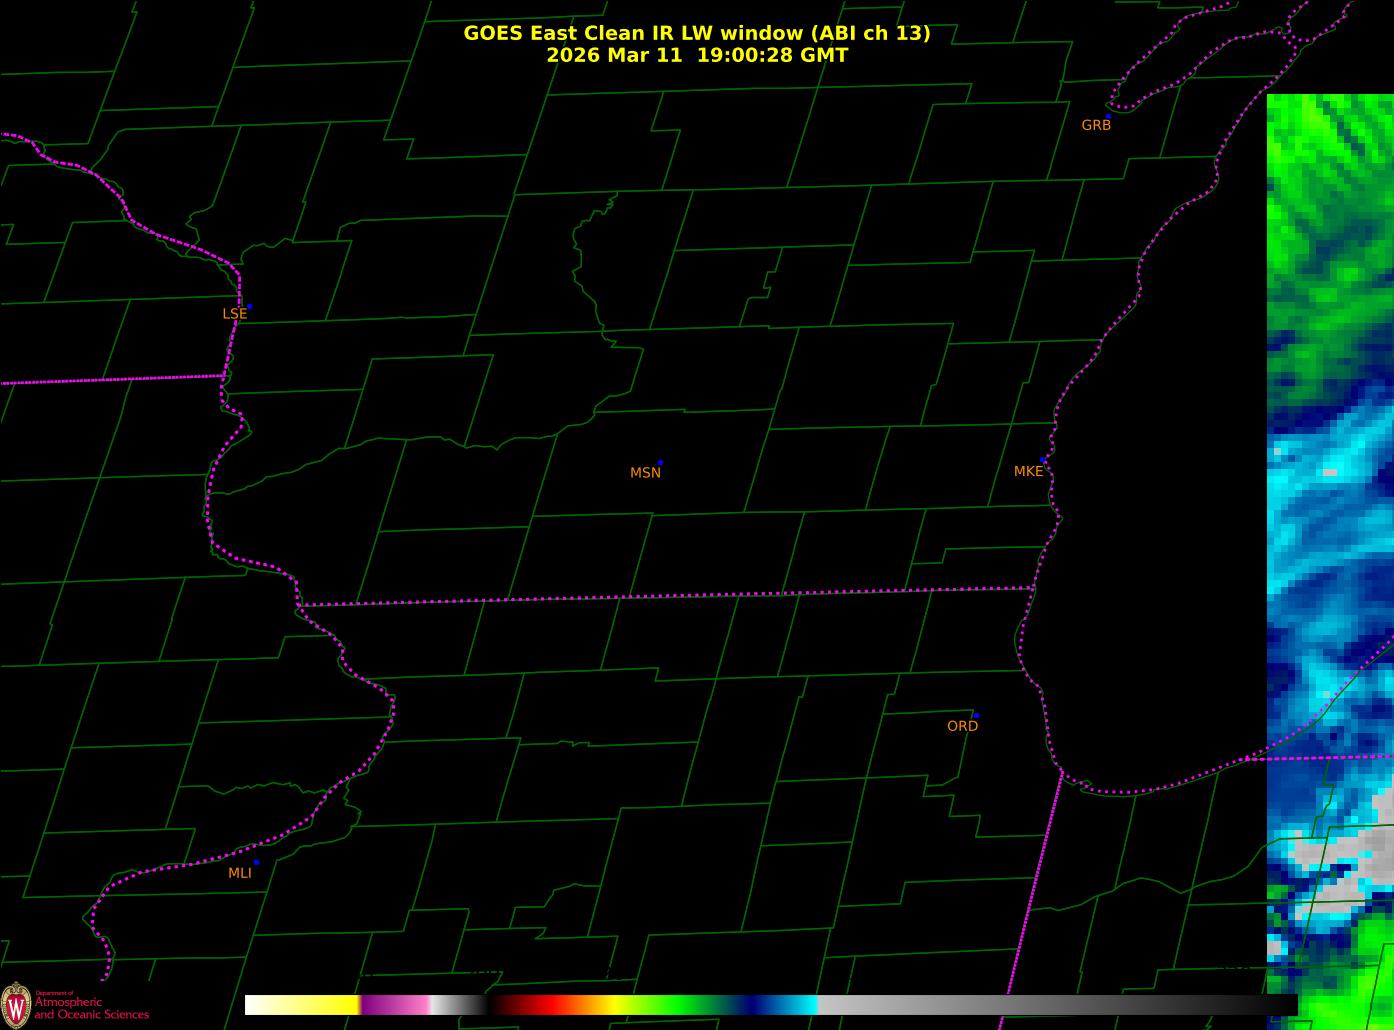Click the GOES East Clean IR title
The width and height of the screenshot is (1394, 1030).
(697, 33)
